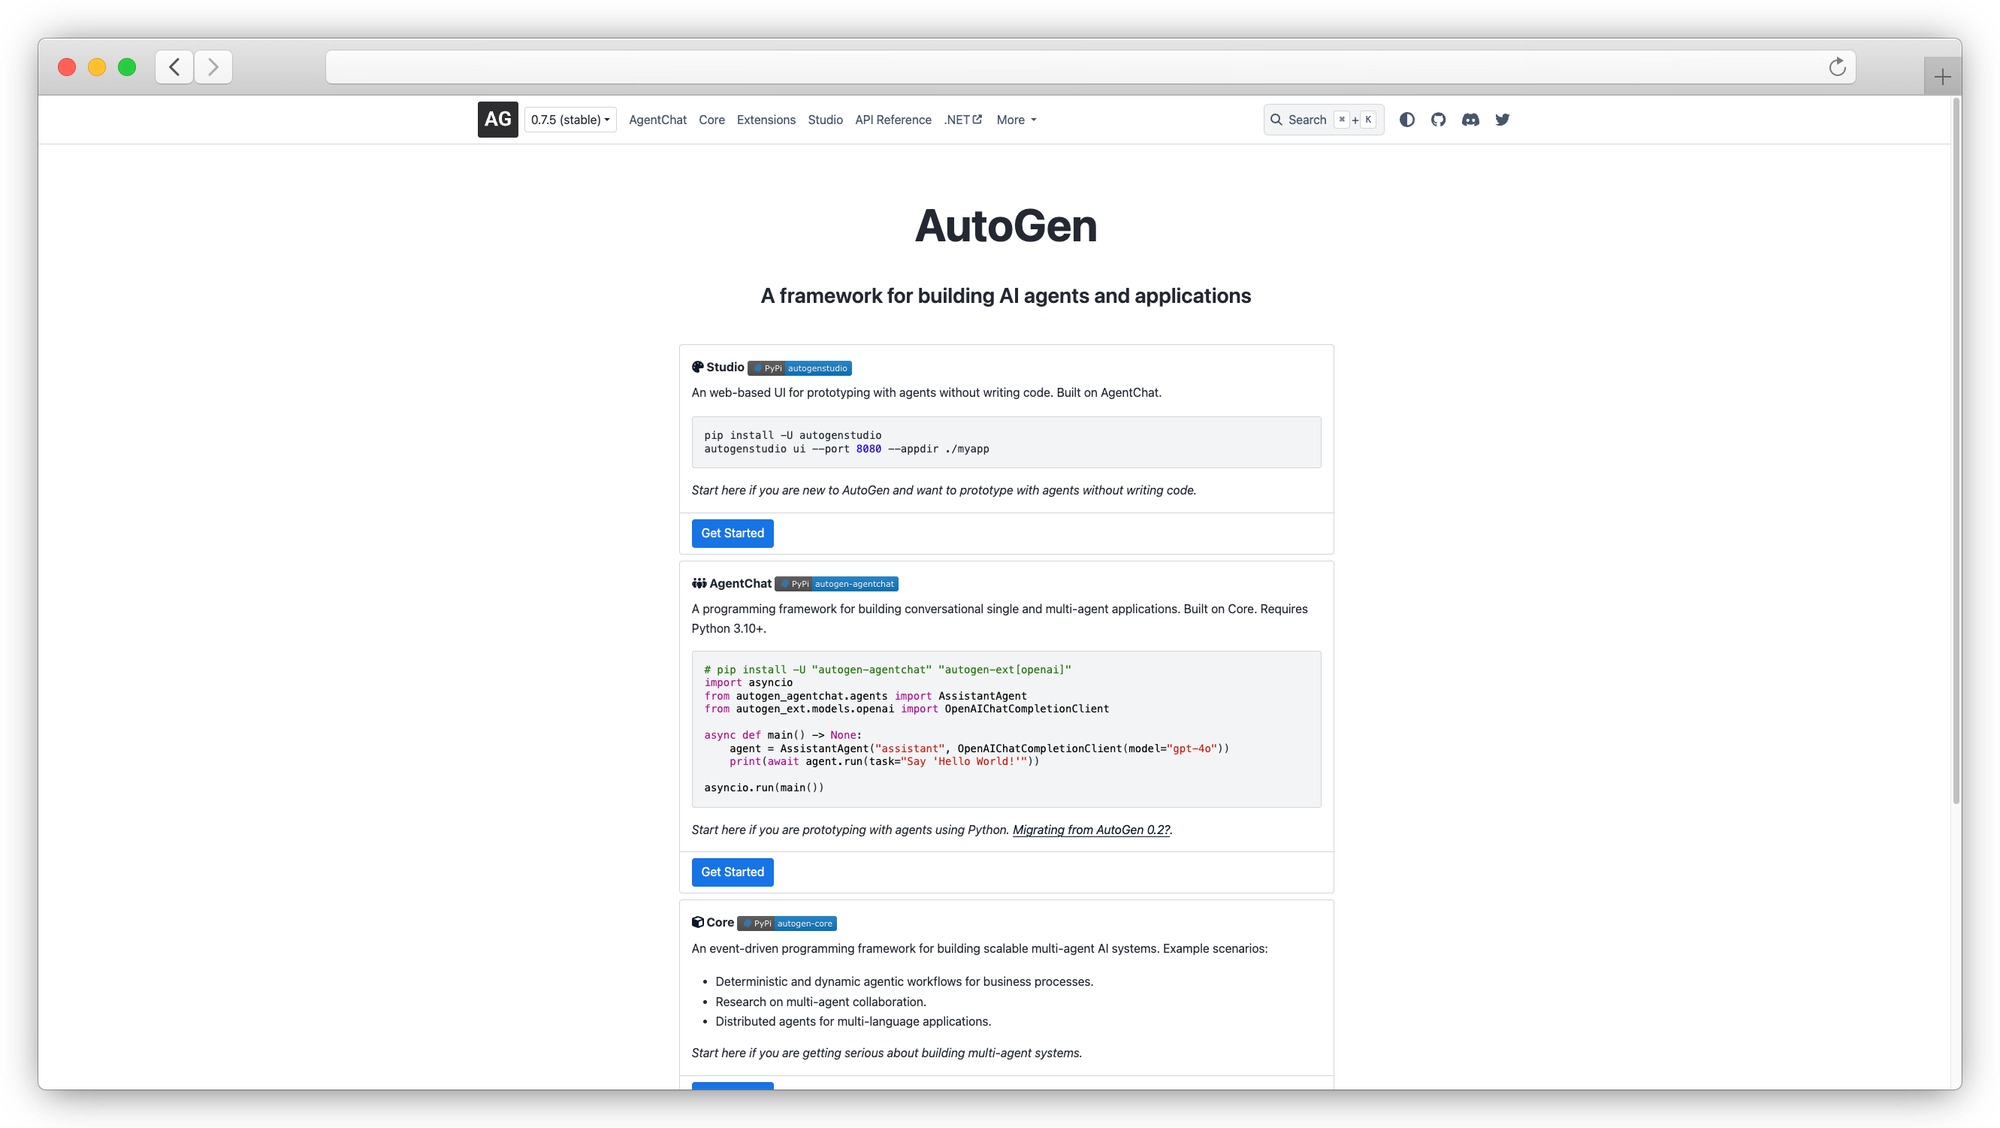Click the browser reload icon
Image resolution: width=2000 pixels, height=1128 pixels.
pyautogui.click(x=1837, y=67)
